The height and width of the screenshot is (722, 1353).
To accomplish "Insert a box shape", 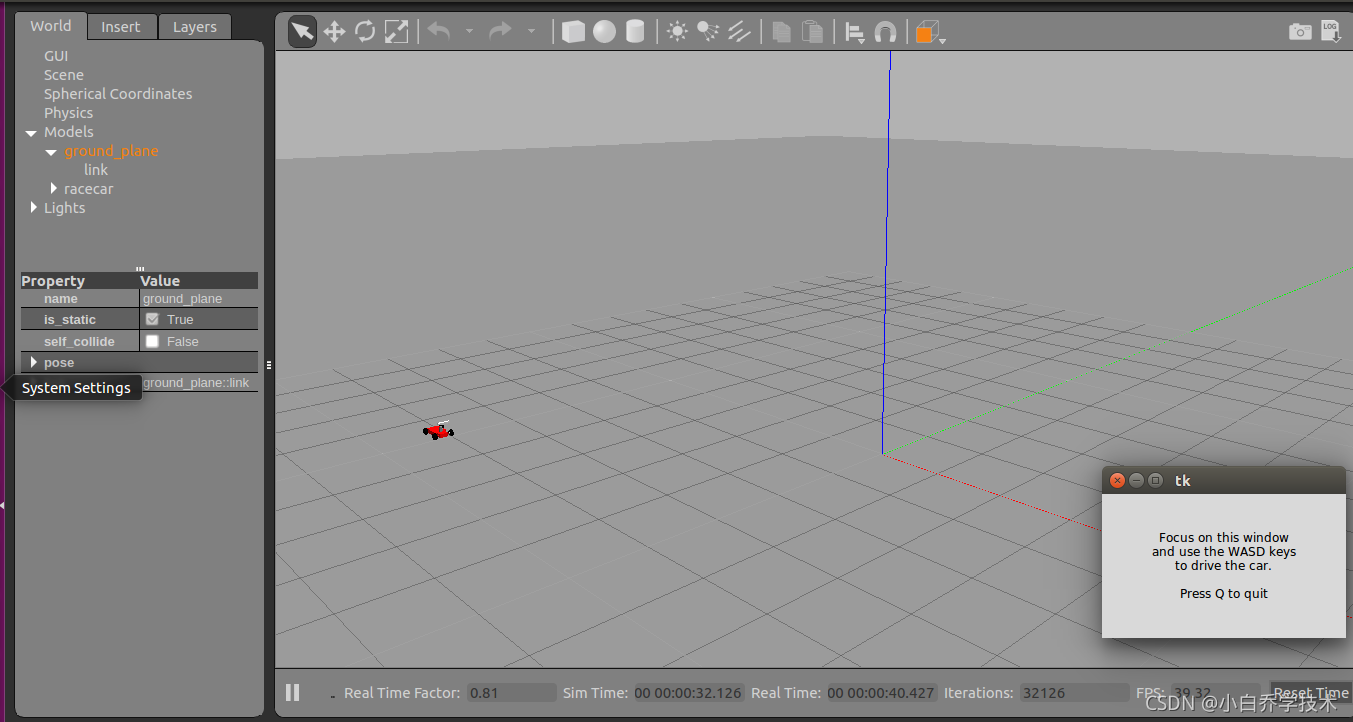I will click(x=573, y=32).
